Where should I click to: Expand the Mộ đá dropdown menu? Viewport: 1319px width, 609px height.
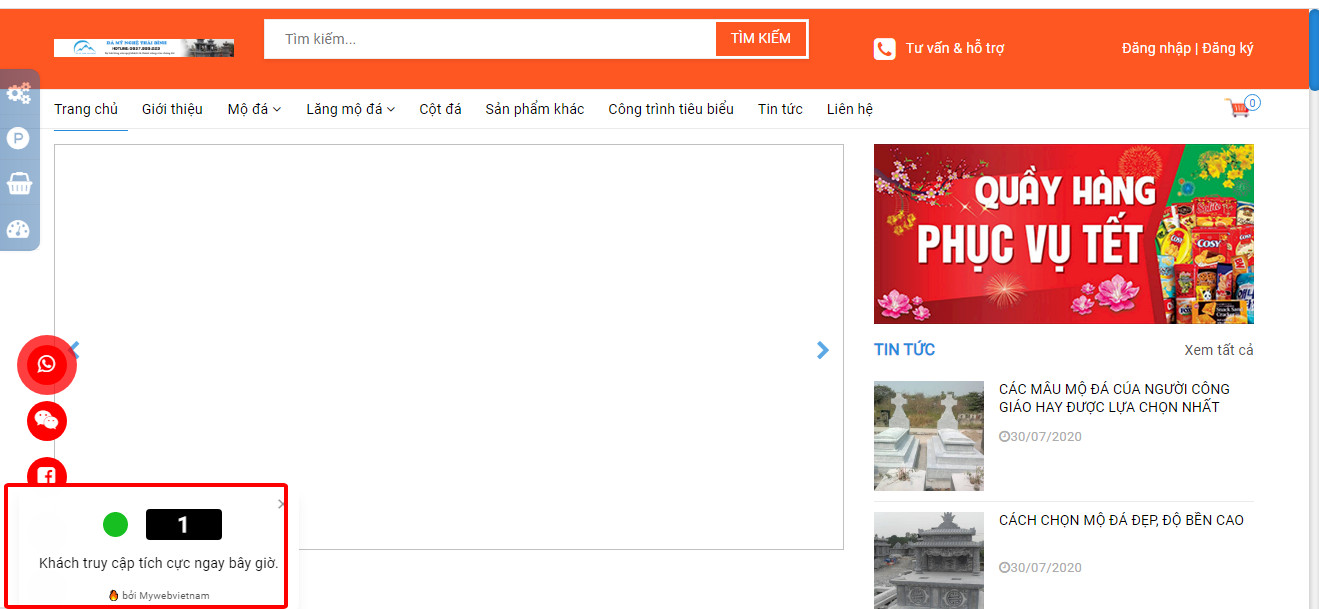254,109
